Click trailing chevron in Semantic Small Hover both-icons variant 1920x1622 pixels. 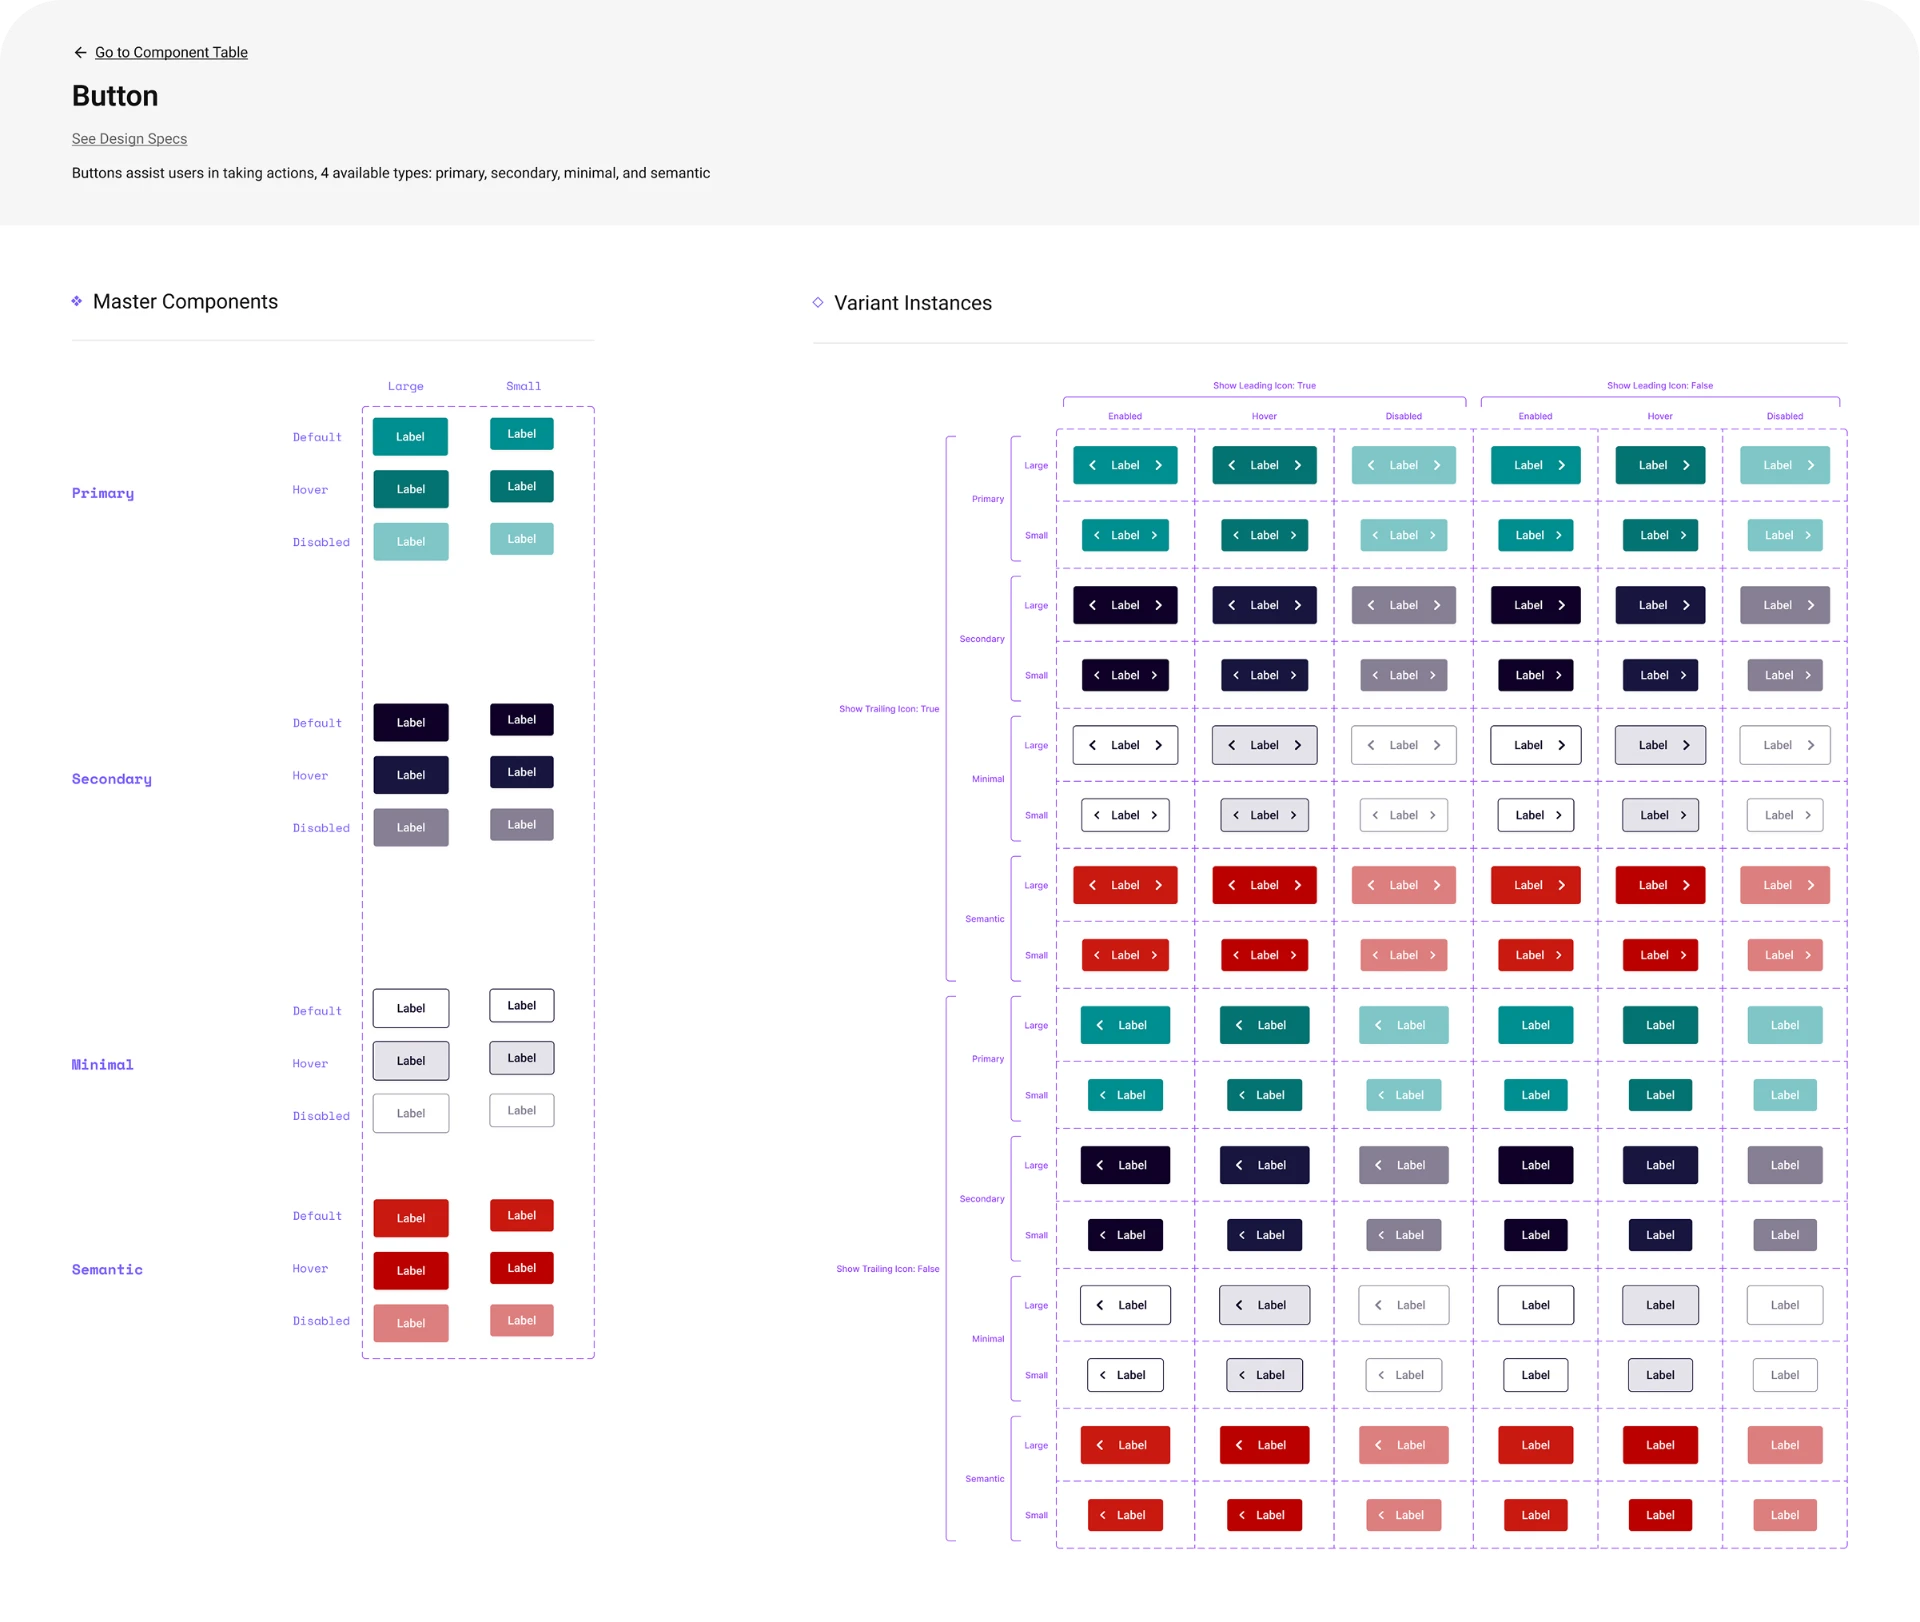[1293, 955]
